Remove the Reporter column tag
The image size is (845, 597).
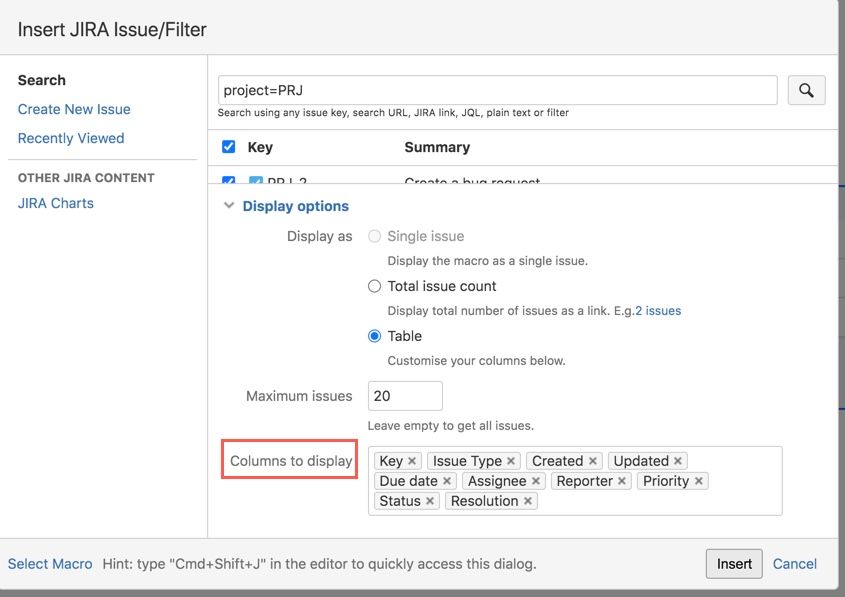click(621, 481)
